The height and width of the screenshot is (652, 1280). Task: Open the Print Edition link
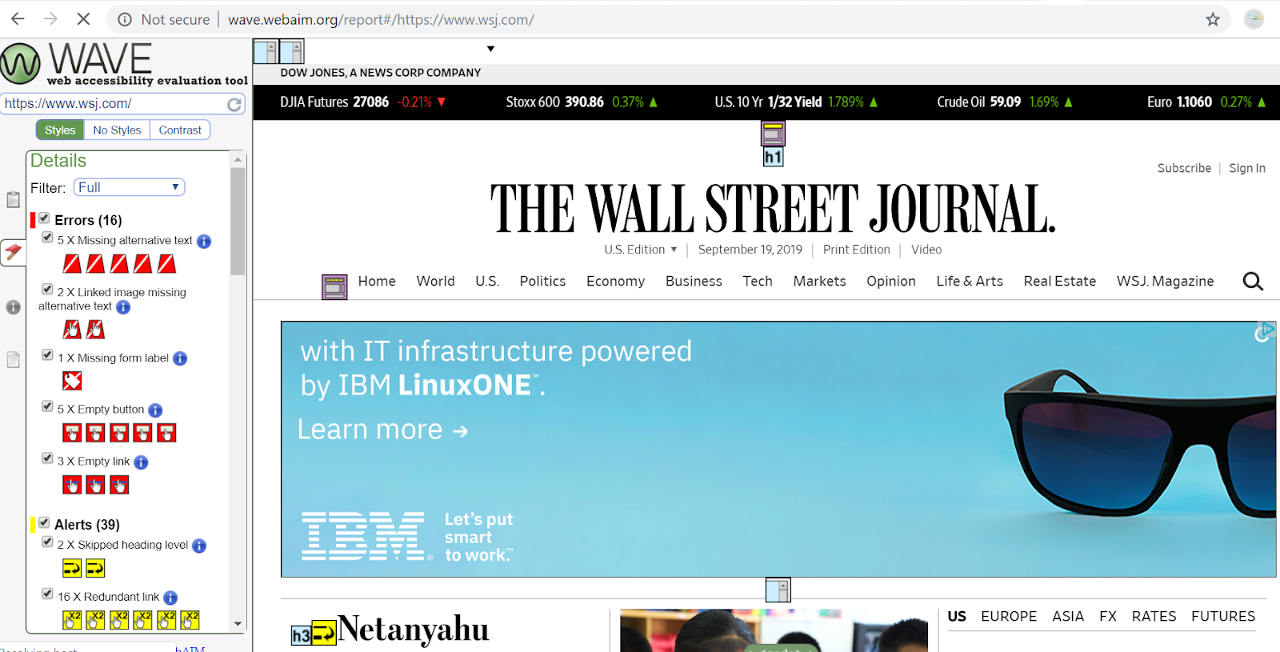[x=857, y=250]
